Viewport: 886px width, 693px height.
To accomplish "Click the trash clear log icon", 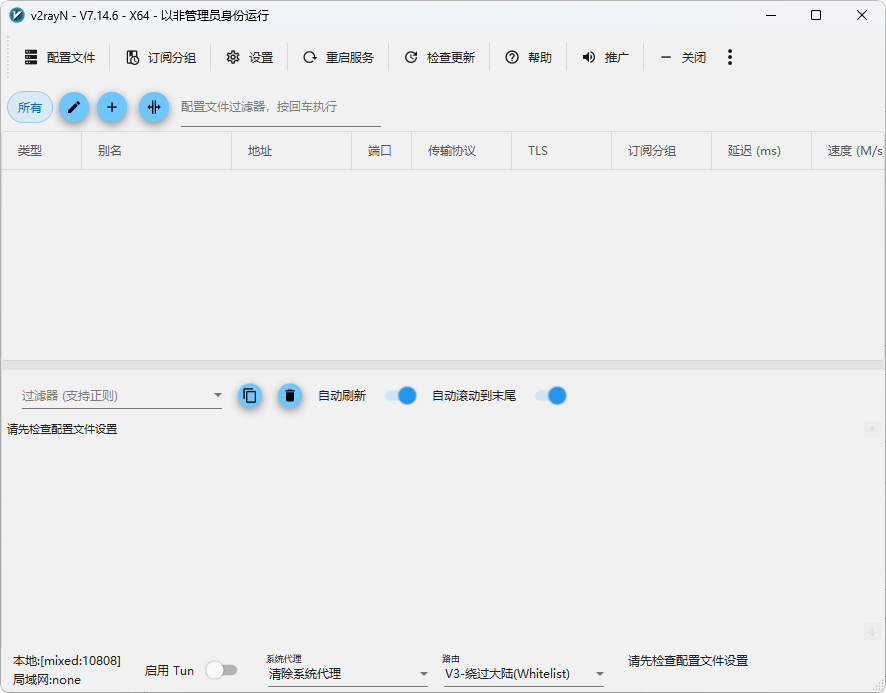I will [290, 396].
